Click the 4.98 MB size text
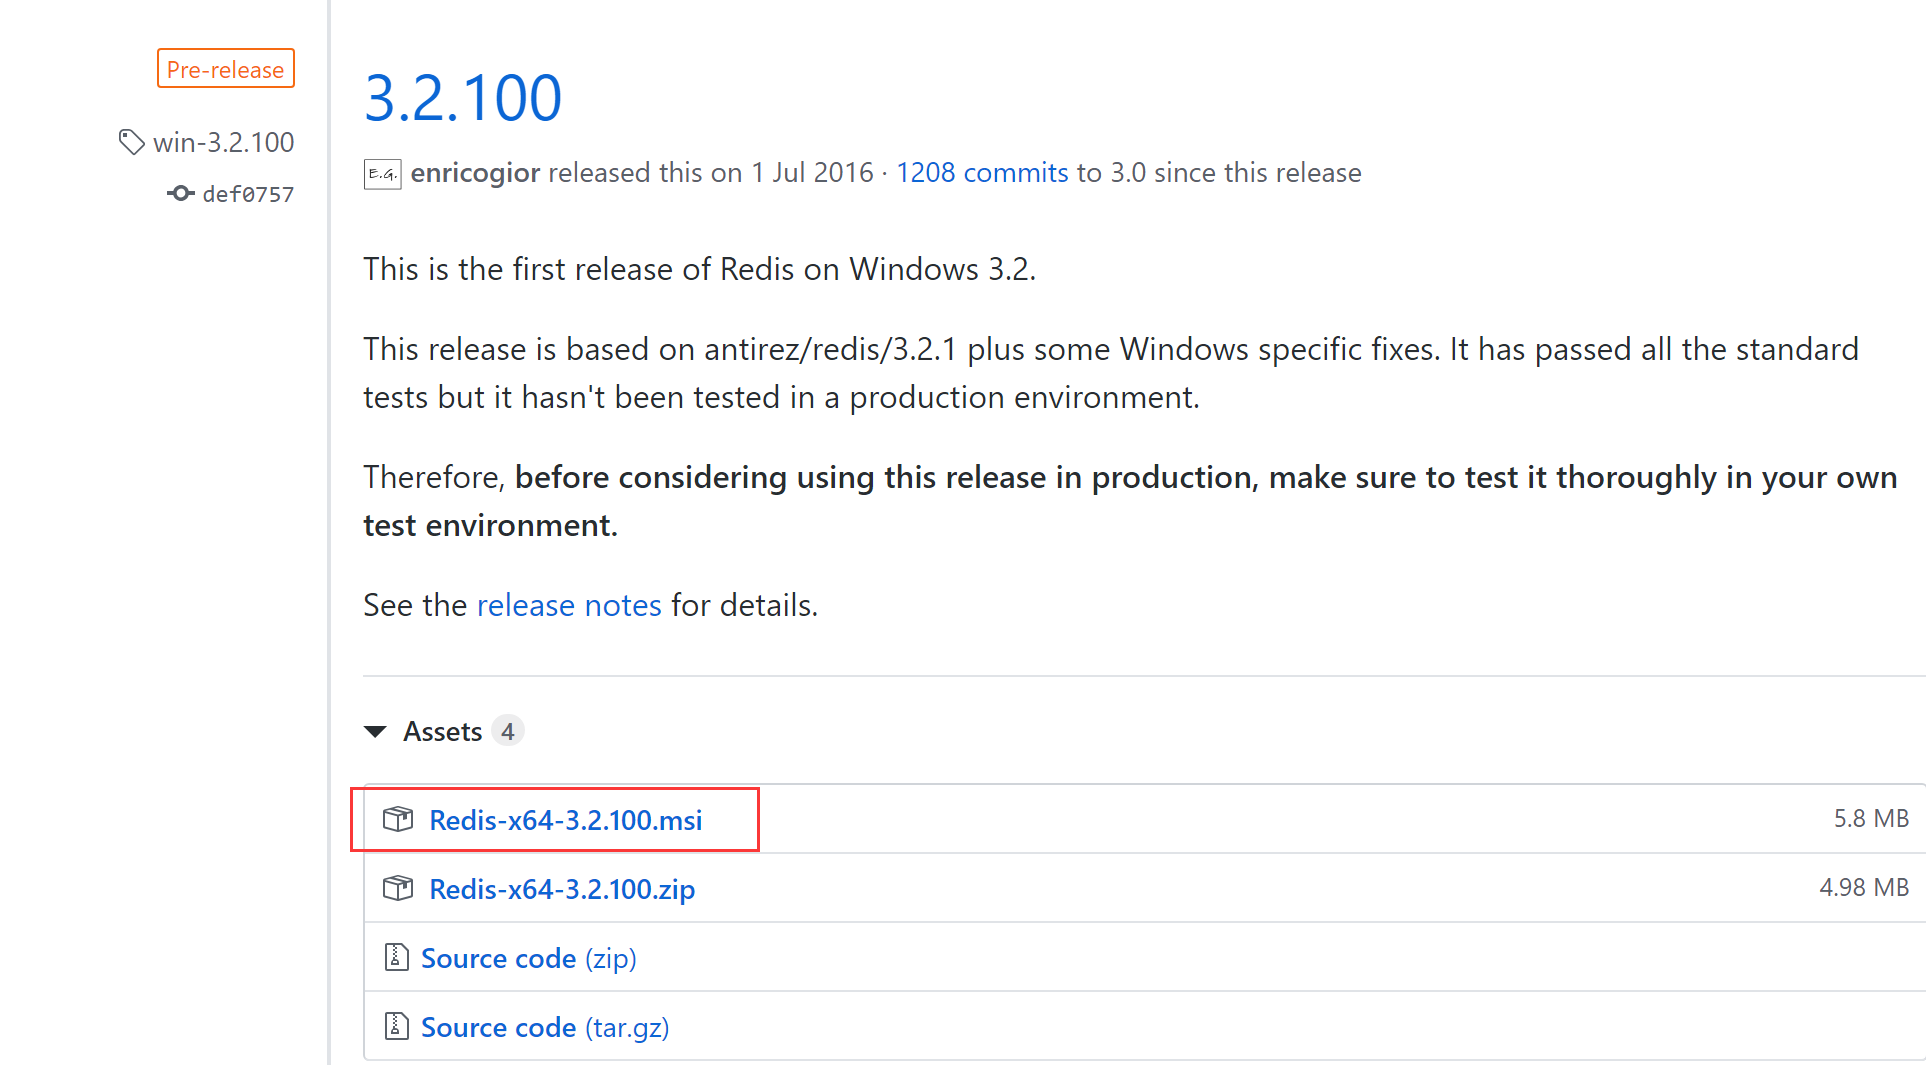The image size is (1926, 1065). [x=1864, y=887]
